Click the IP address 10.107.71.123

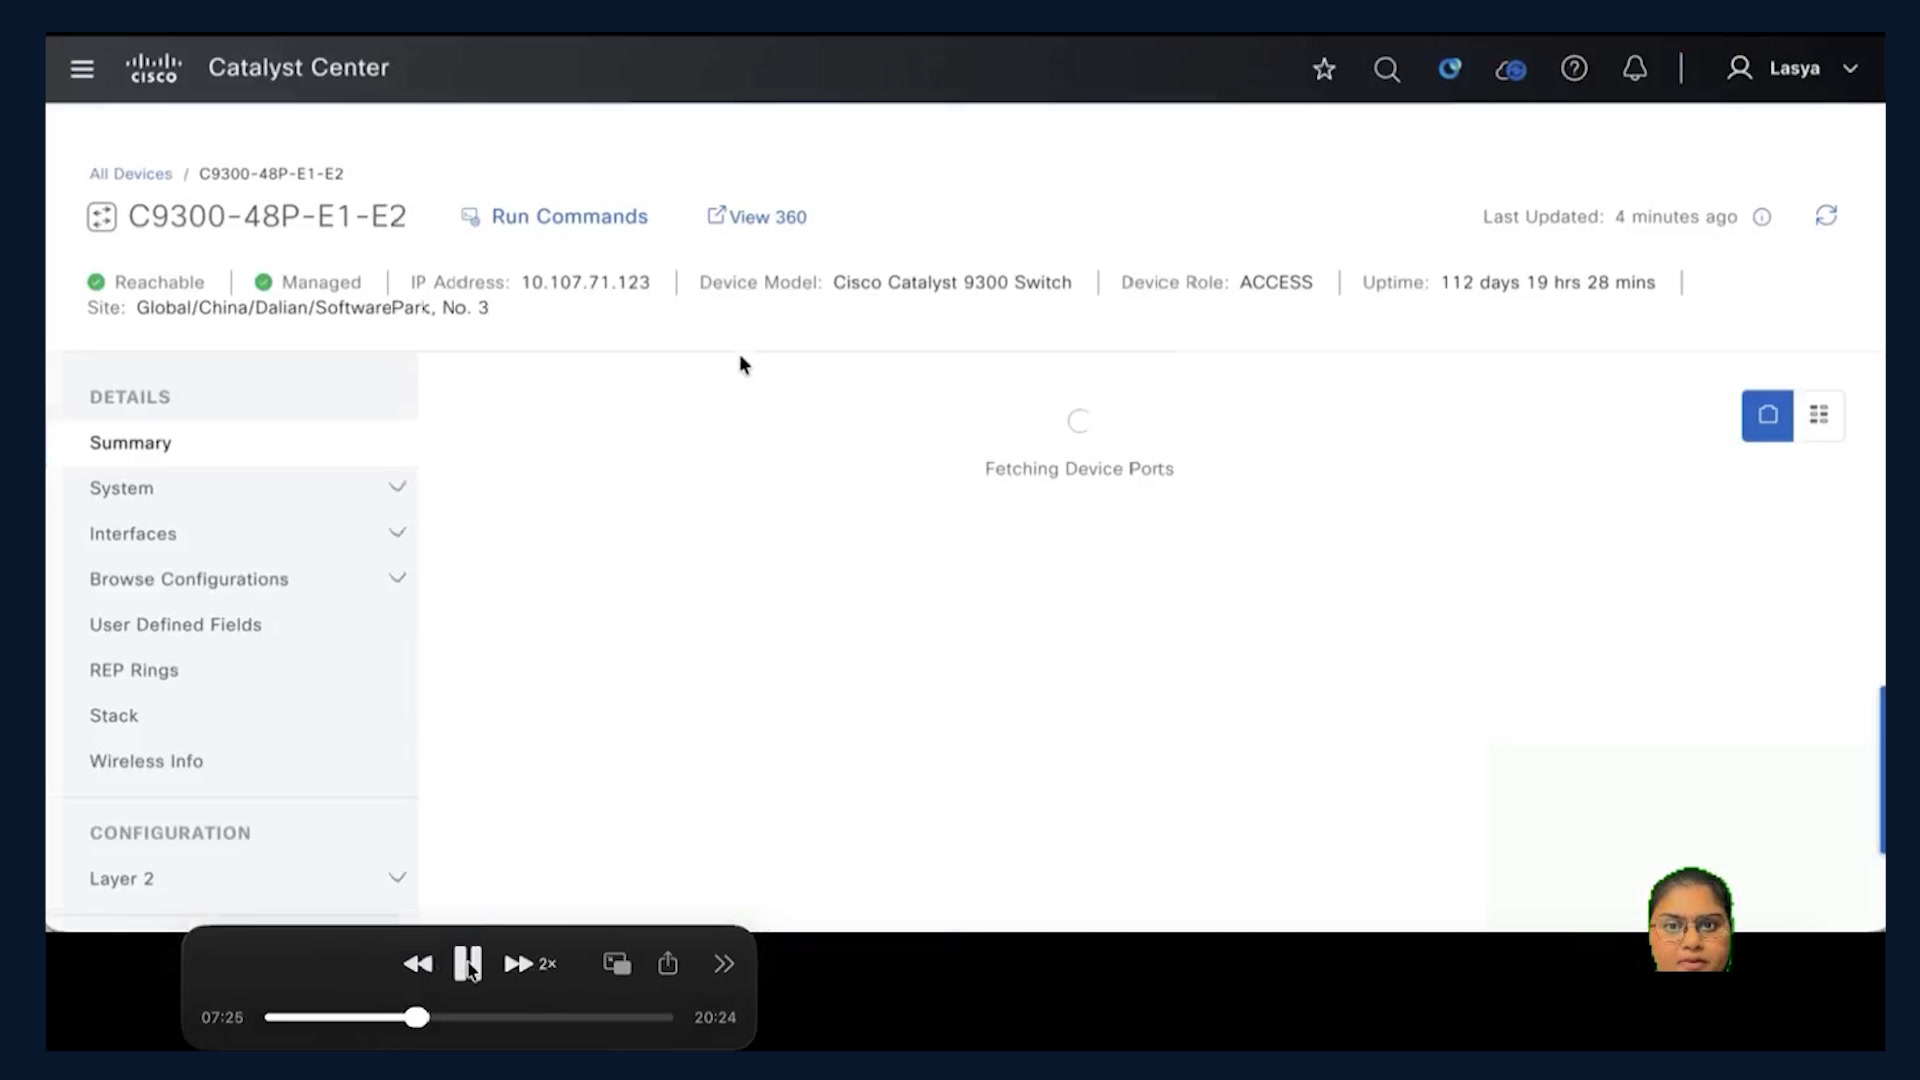pyautogui.click(x=585, y=283)
